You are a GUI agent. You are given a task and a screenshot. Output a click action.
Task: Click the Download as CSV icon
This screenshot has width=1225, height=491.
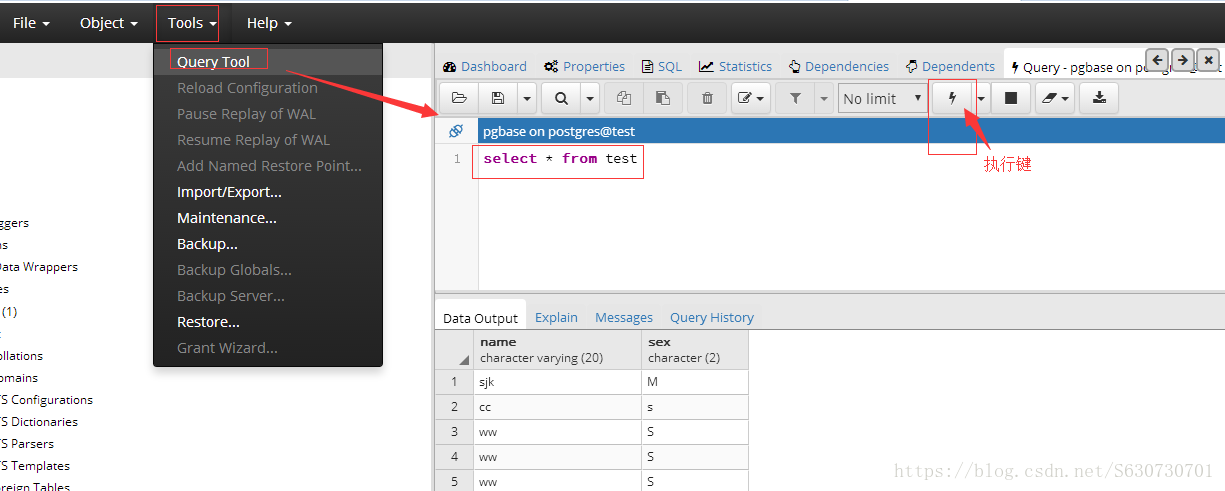pyautogui.click(x=1100, y=98)
